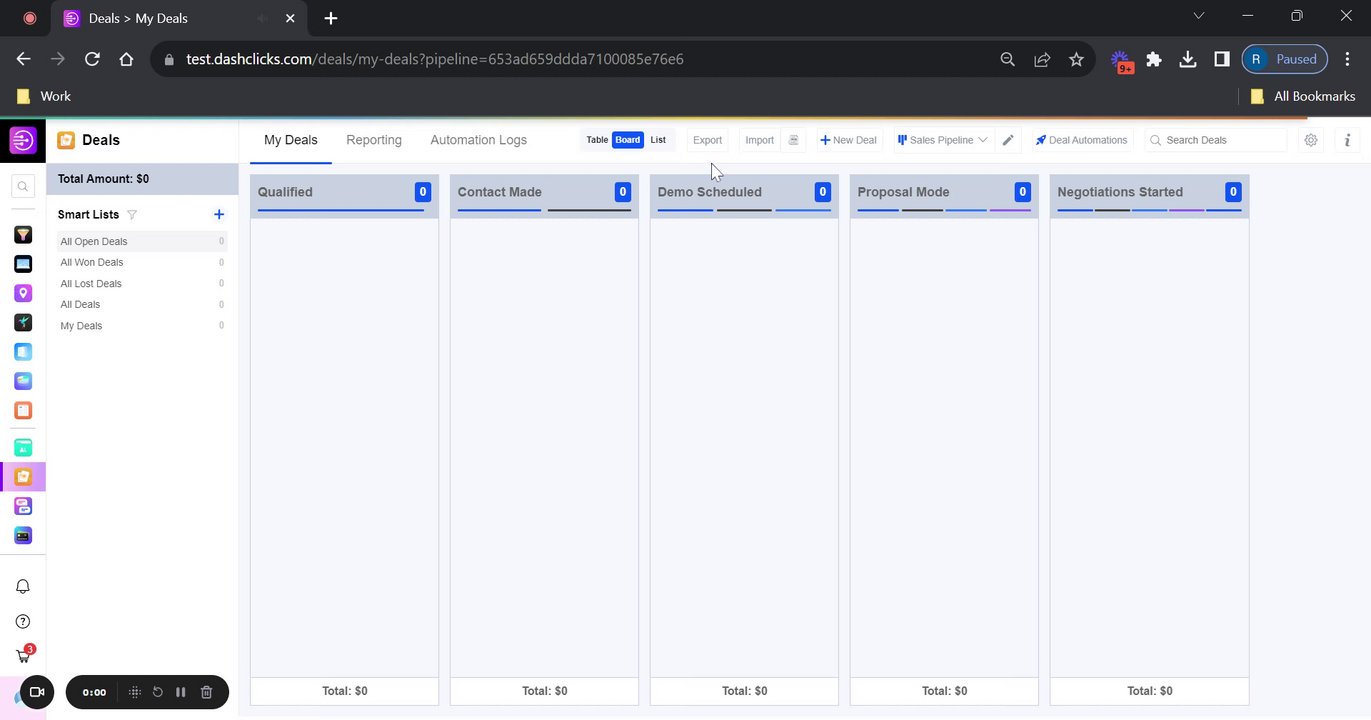The image size is (1371, 720).
Task: Click the import history icon beside Import
Action: coord(793,140)
